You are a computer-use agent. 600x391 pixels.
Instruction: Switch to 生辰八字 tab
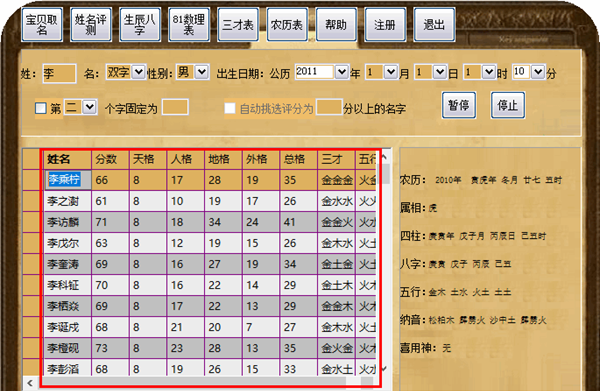pos(140,24)
